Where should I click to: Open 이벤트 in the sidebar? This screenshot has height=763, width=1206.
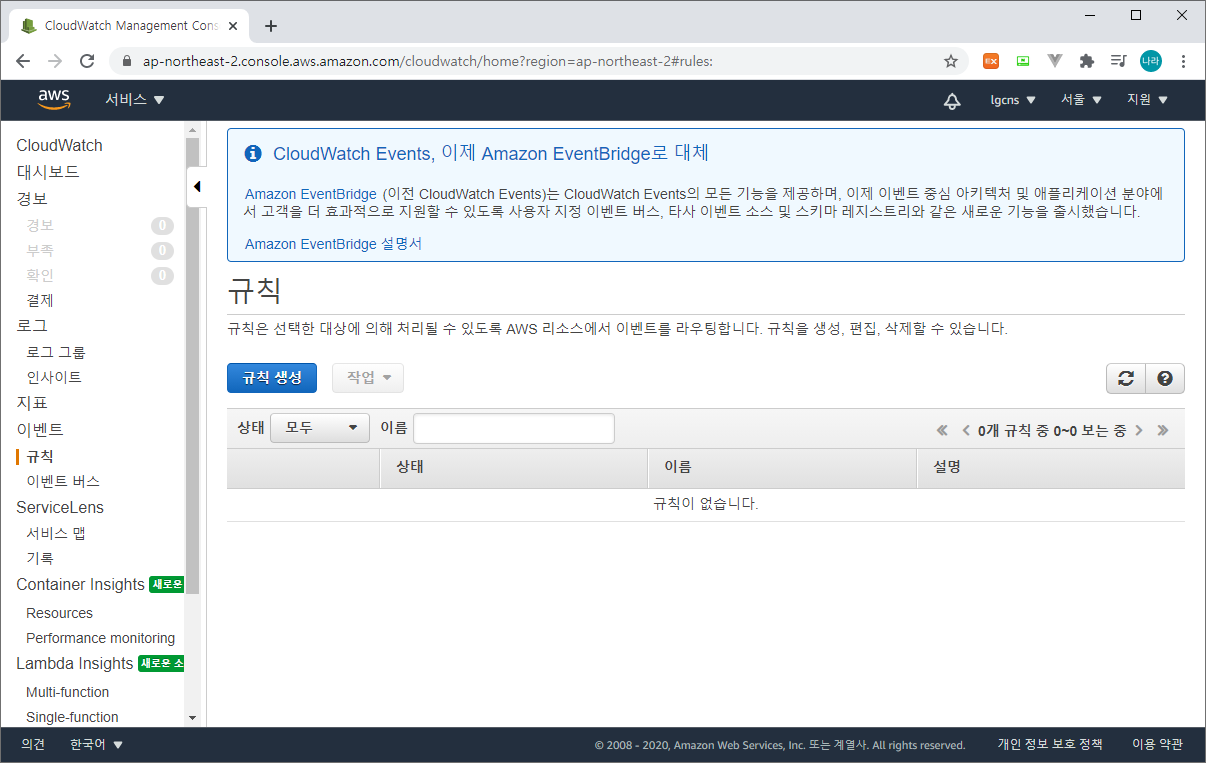(40, 429)
